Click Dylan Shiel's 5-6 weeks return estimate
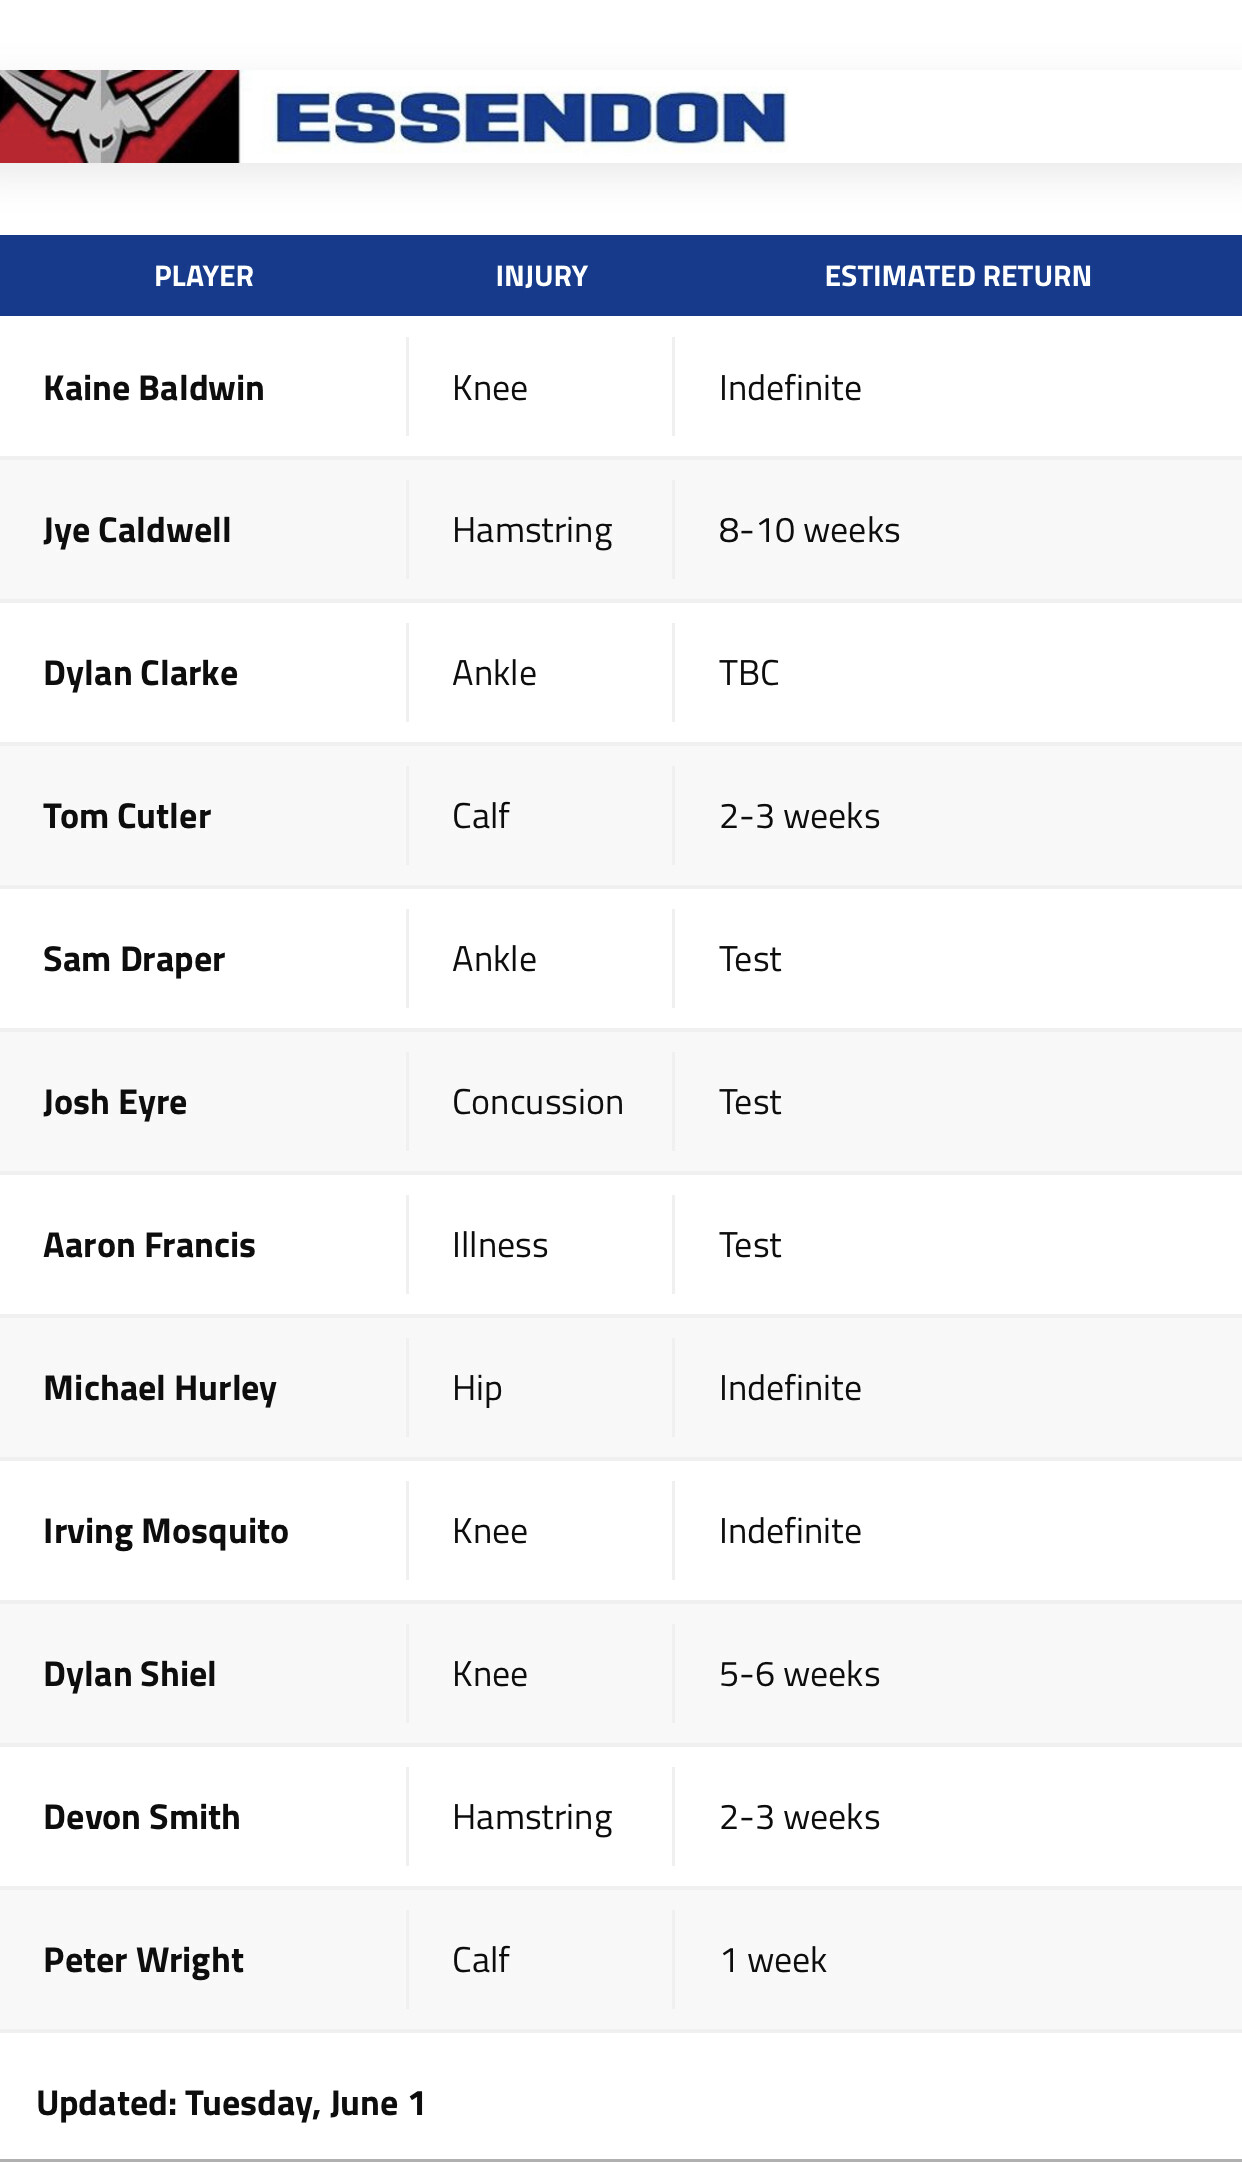Image resolution: width=1242 pixels, height=2164 pixels. pyautogui.click(x=799, y=1674)
